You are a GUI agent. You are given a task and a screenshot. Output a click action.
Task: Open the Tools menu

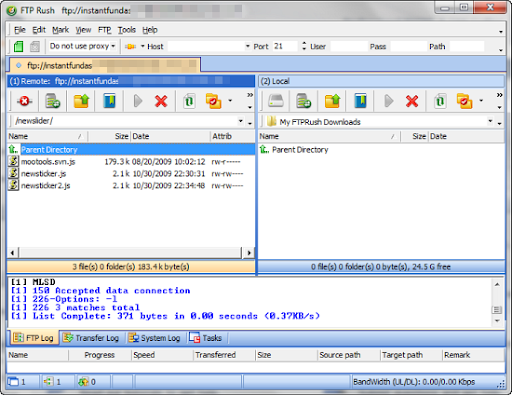(127, 30)
